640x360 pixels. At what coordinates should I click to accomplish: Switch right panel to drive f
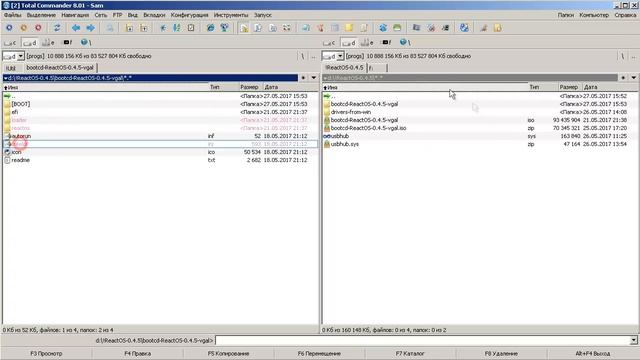tap(386, 42)
